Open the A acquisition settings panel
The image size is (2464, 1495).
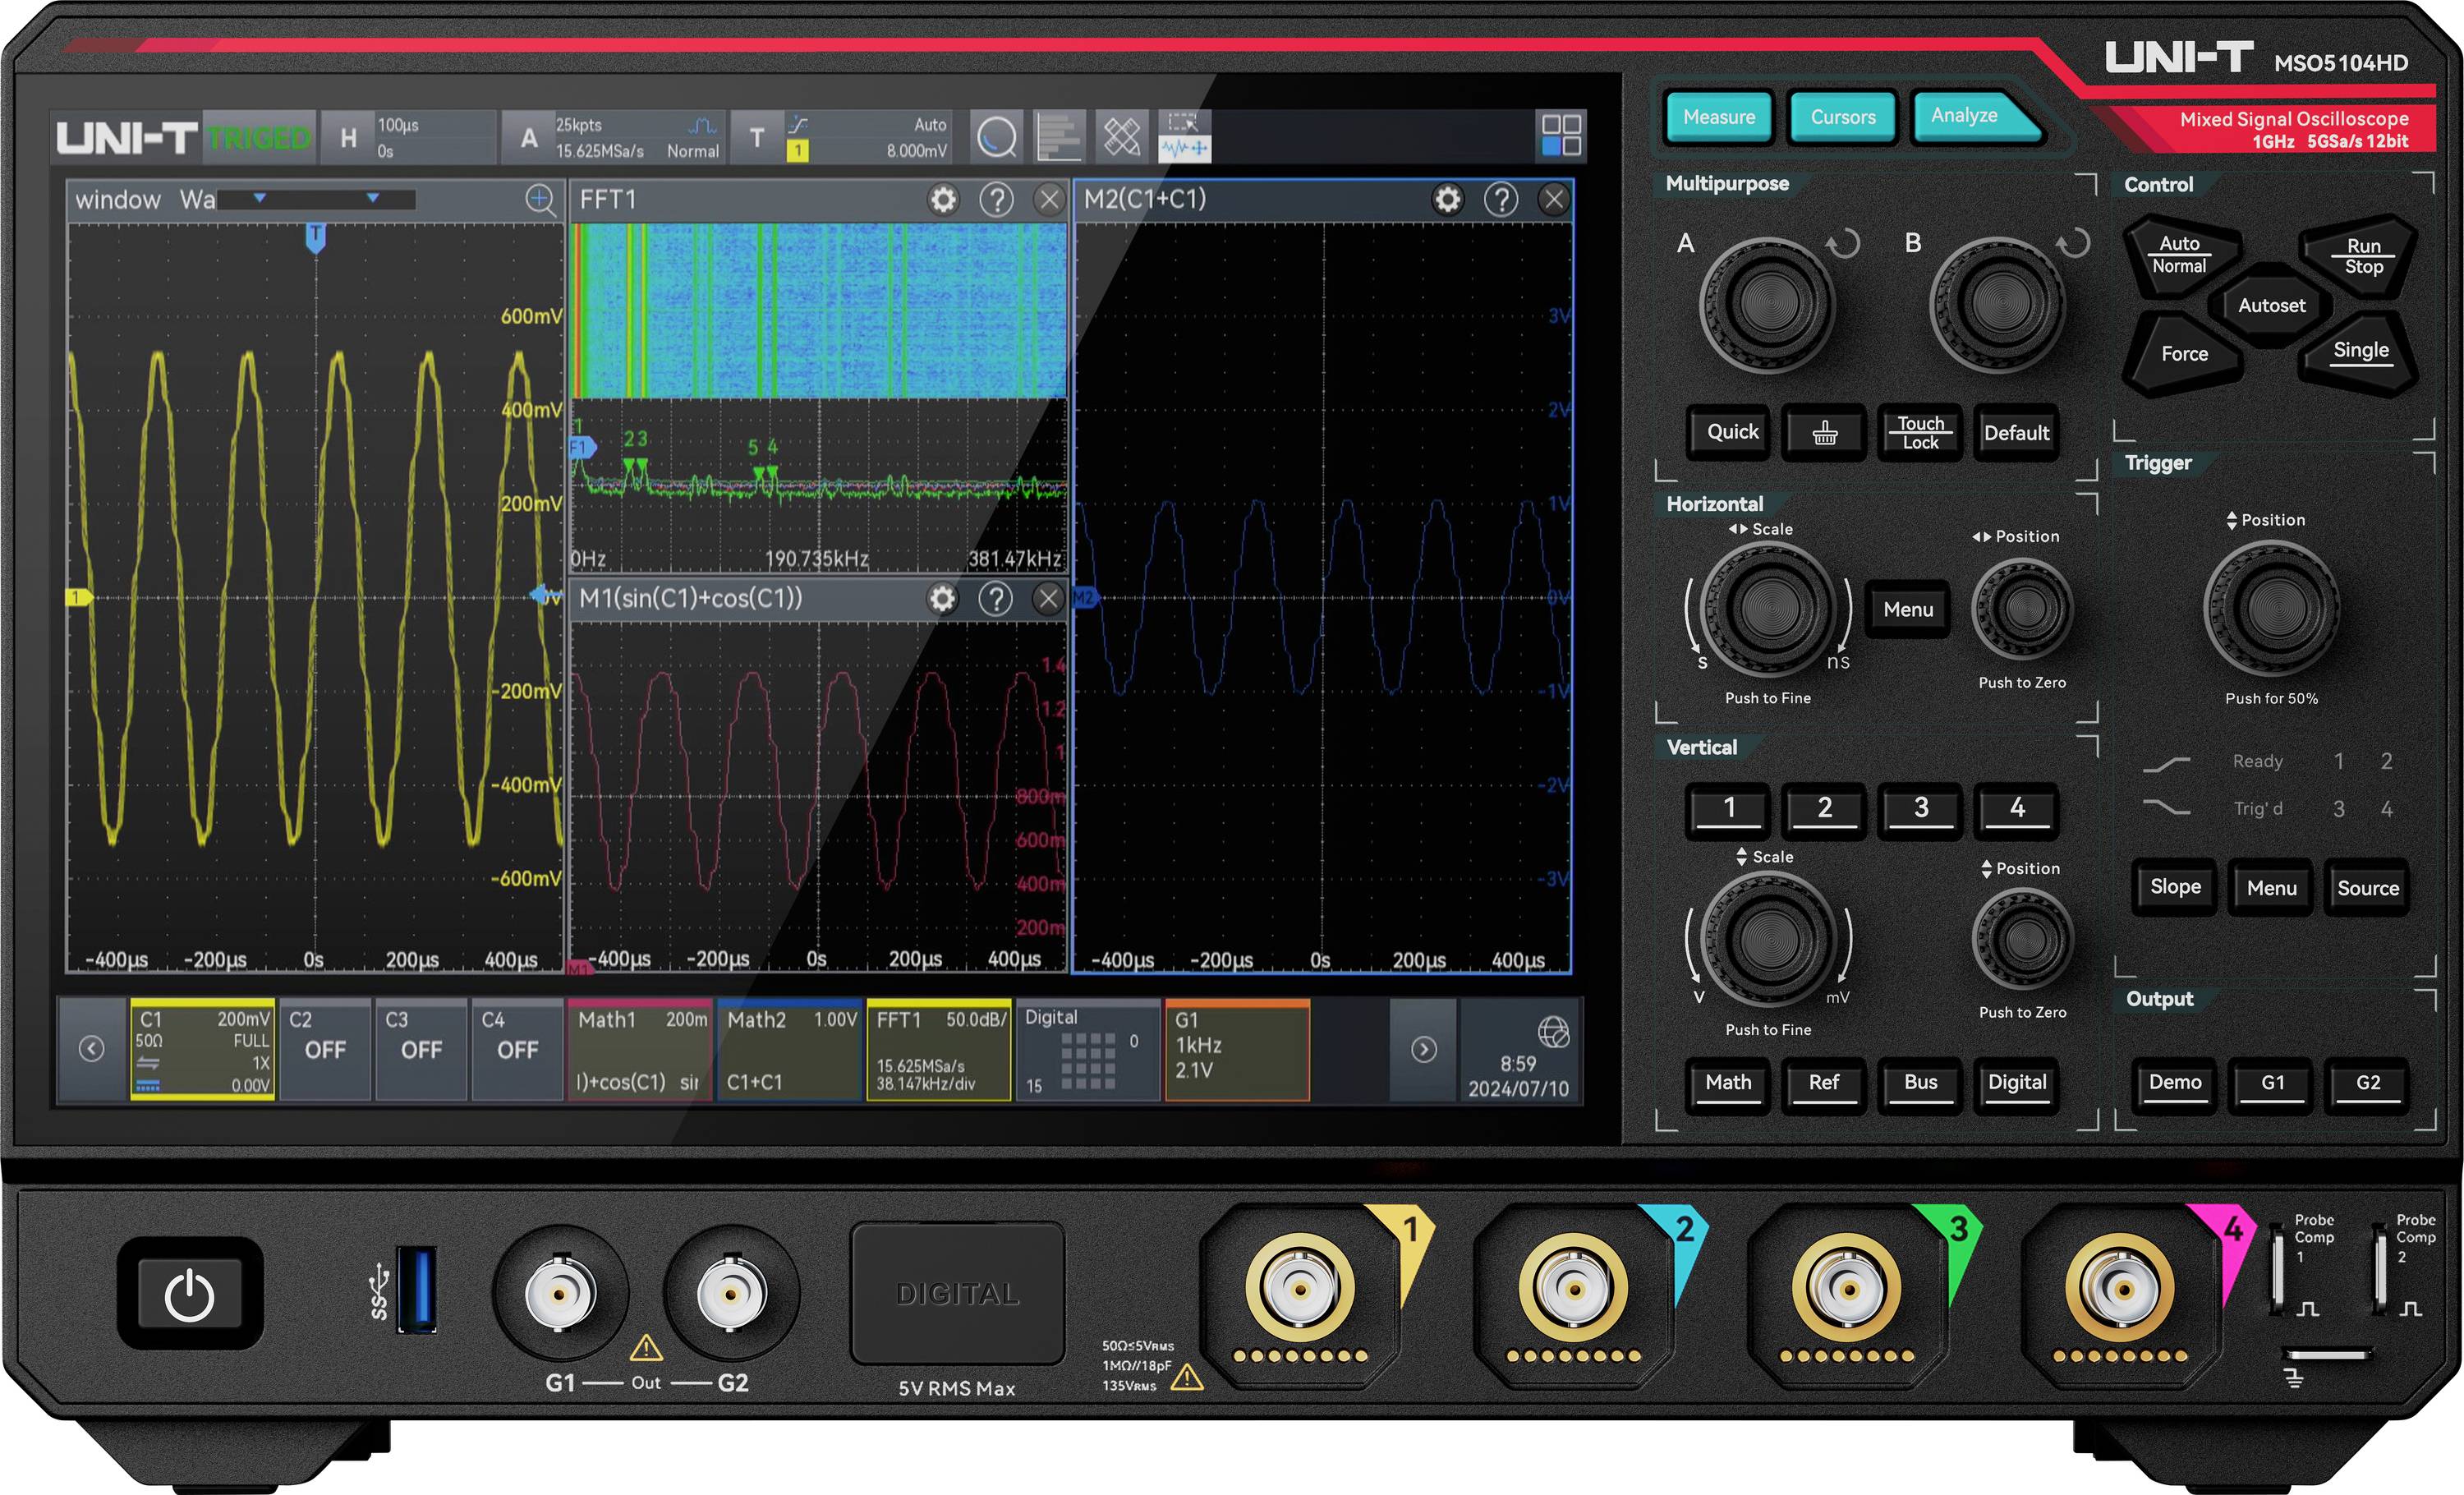coord(613,138)
